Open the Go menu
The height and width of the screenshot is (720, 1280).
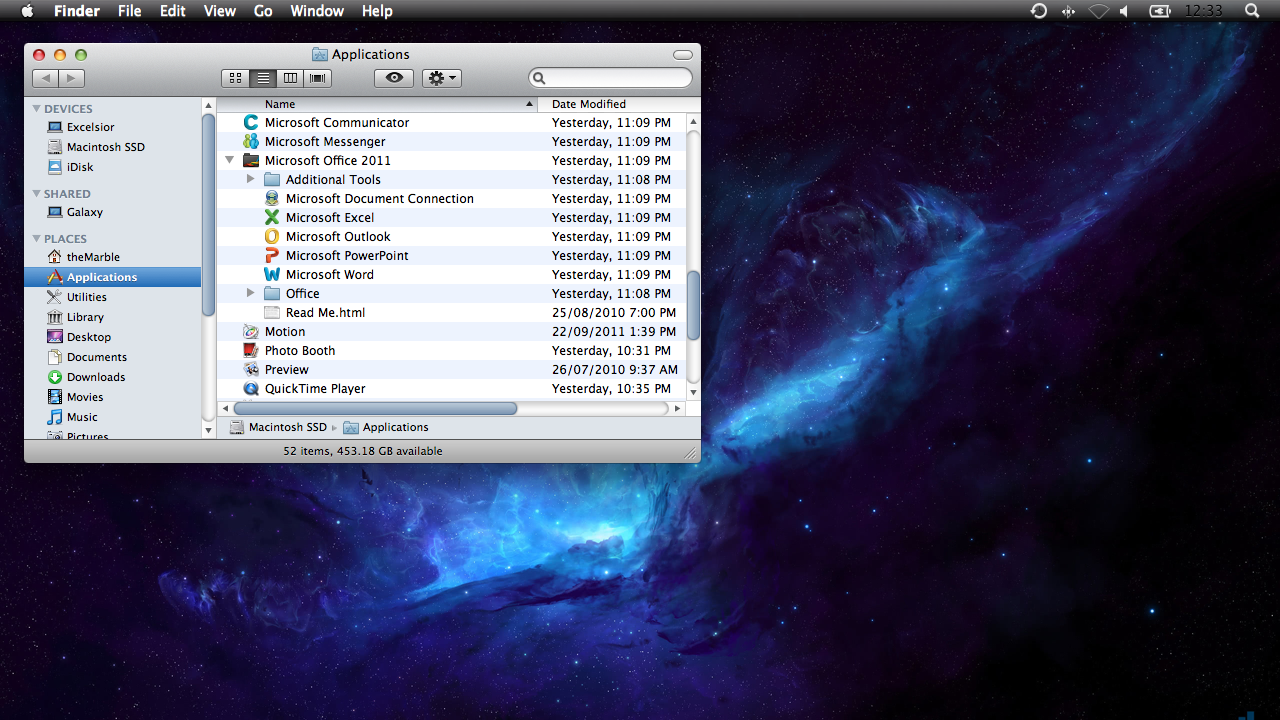pyautogui.click(x=263, y=11)
